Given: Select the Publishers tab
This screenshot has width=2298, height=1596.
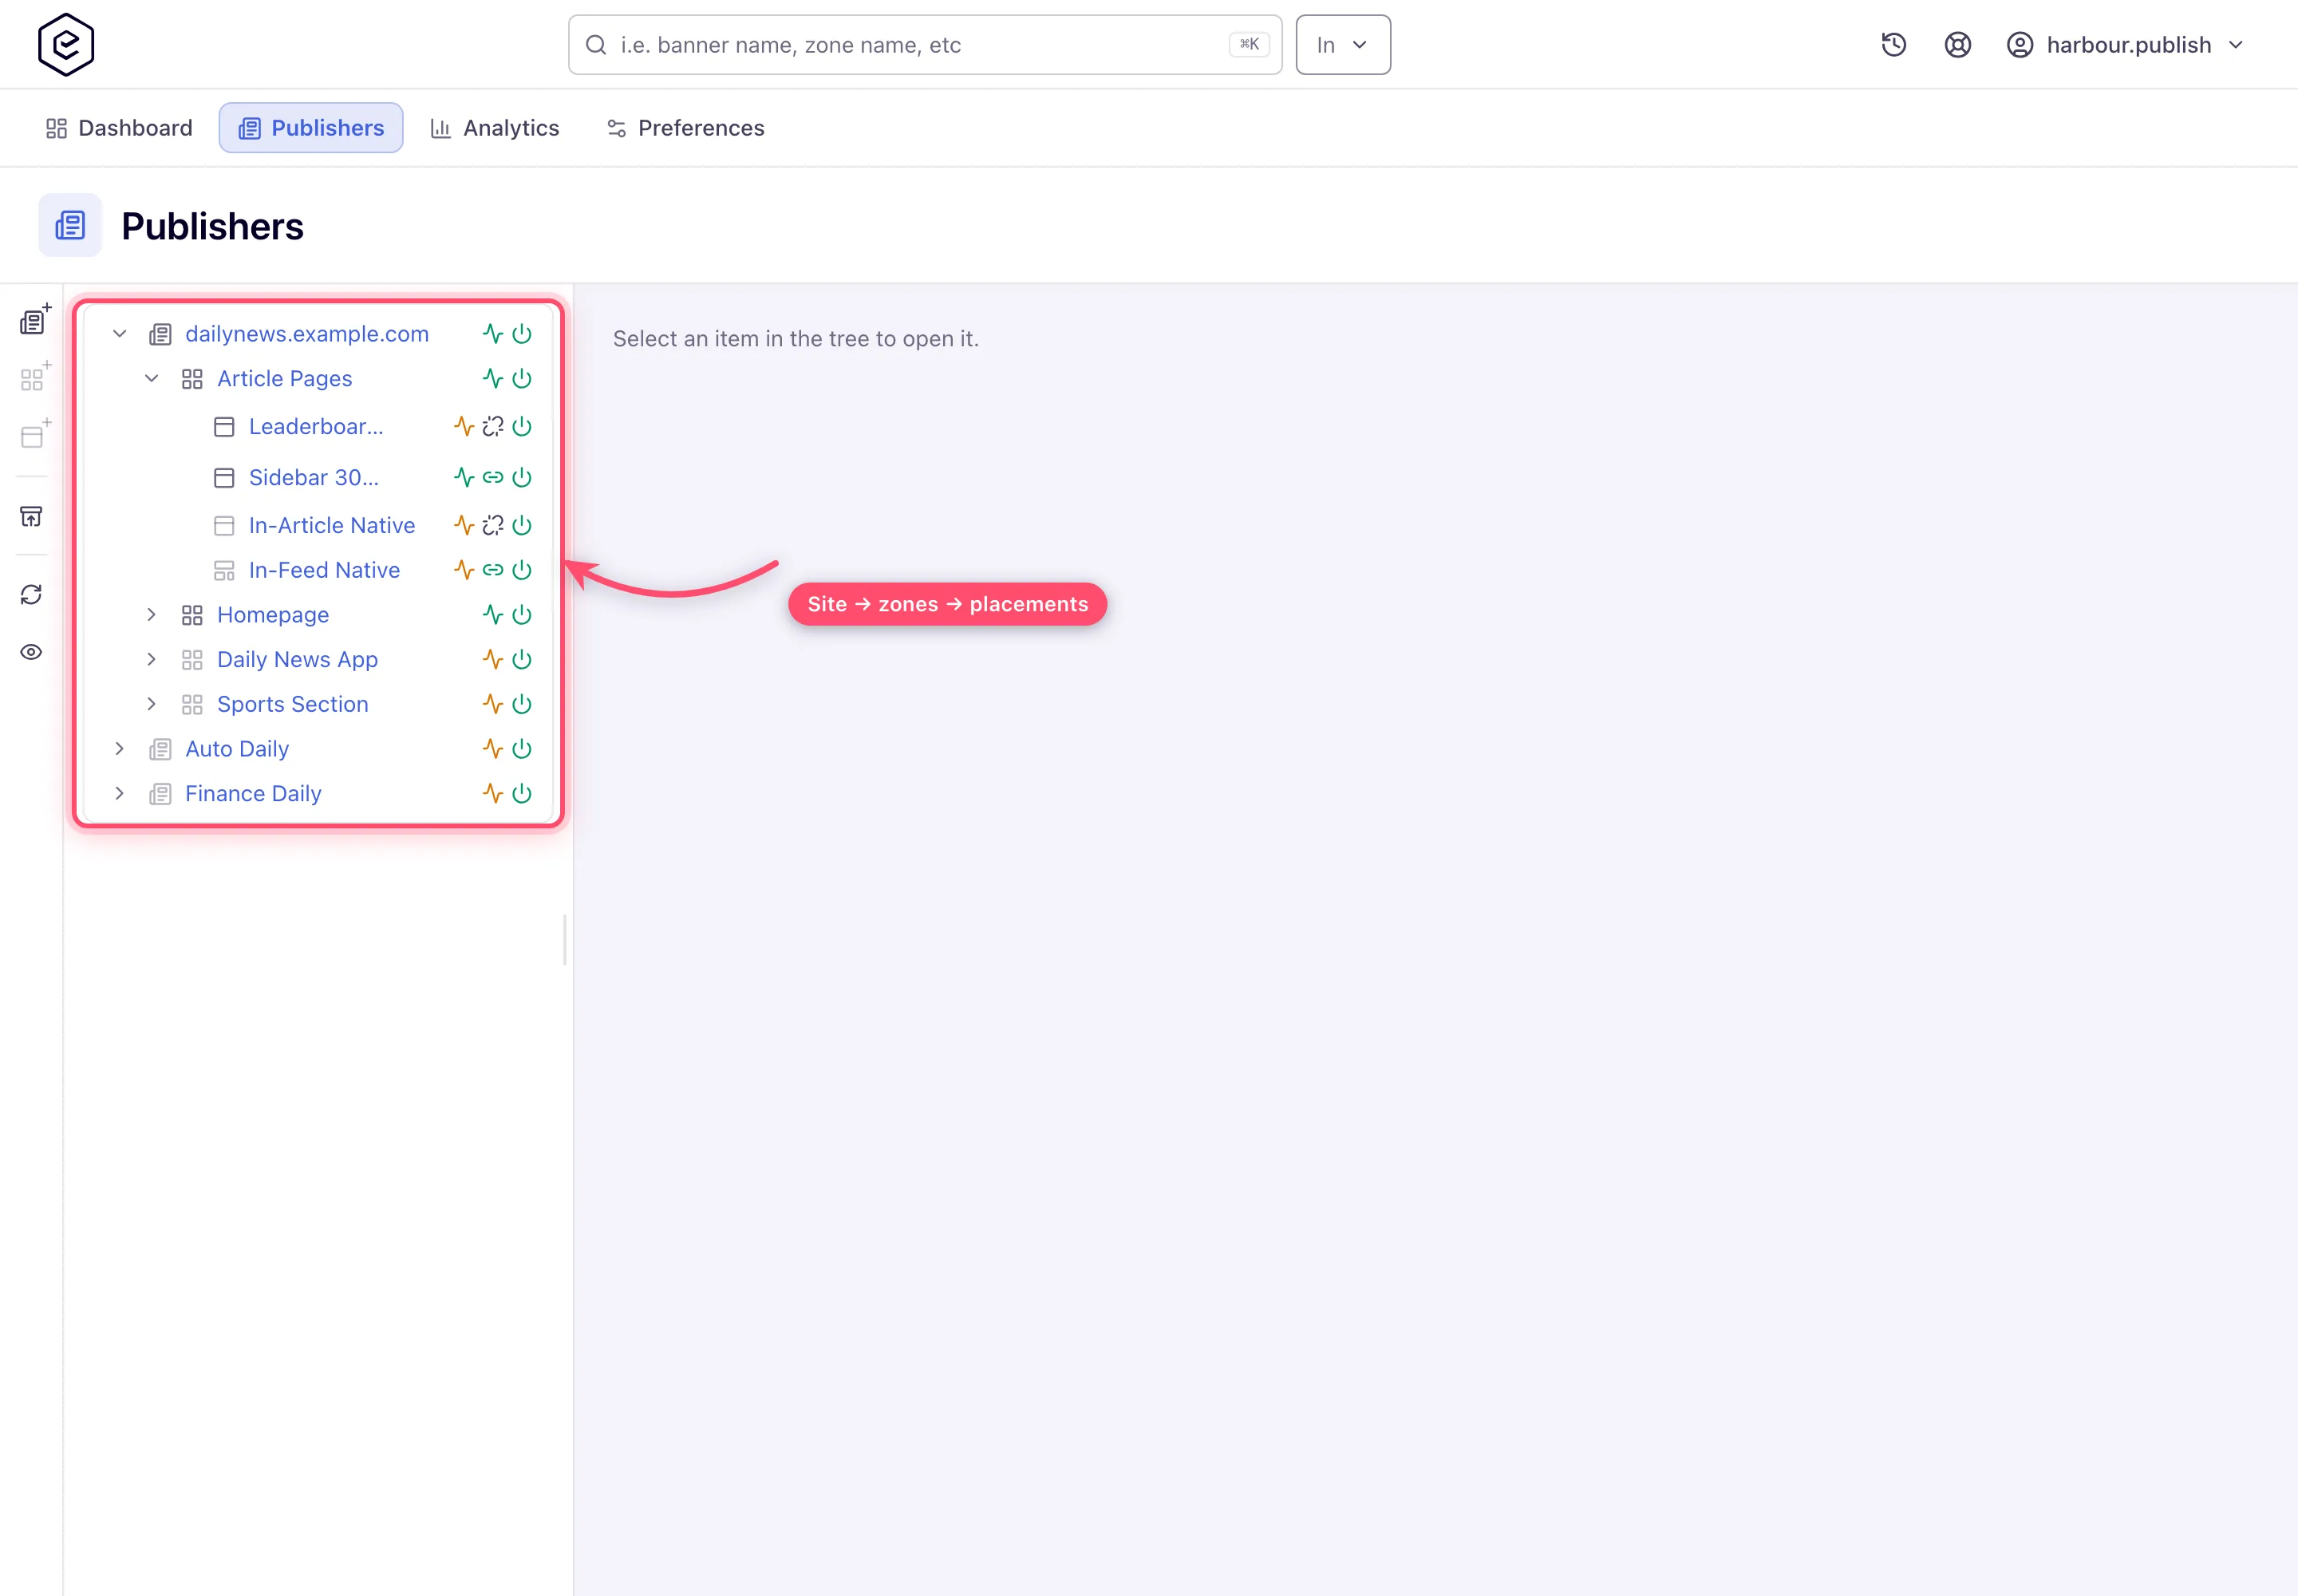Looking at the screenshot, I should 311,128.
